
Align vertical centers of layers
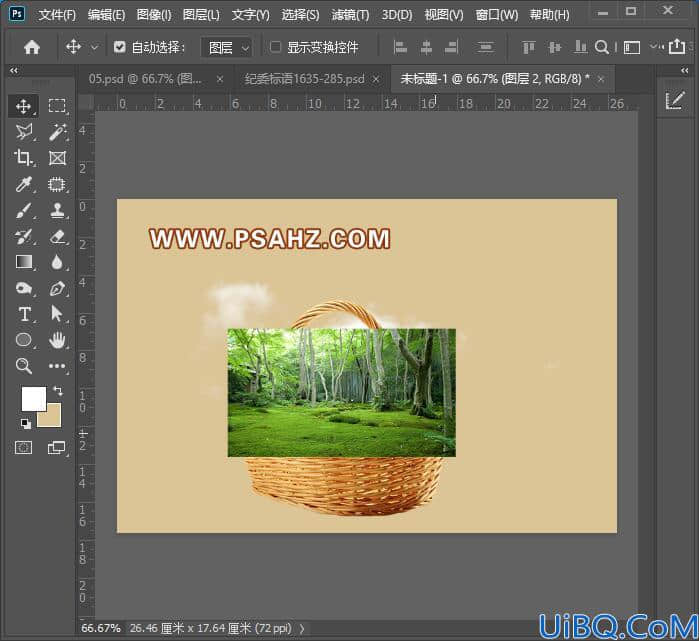[555, 47]
